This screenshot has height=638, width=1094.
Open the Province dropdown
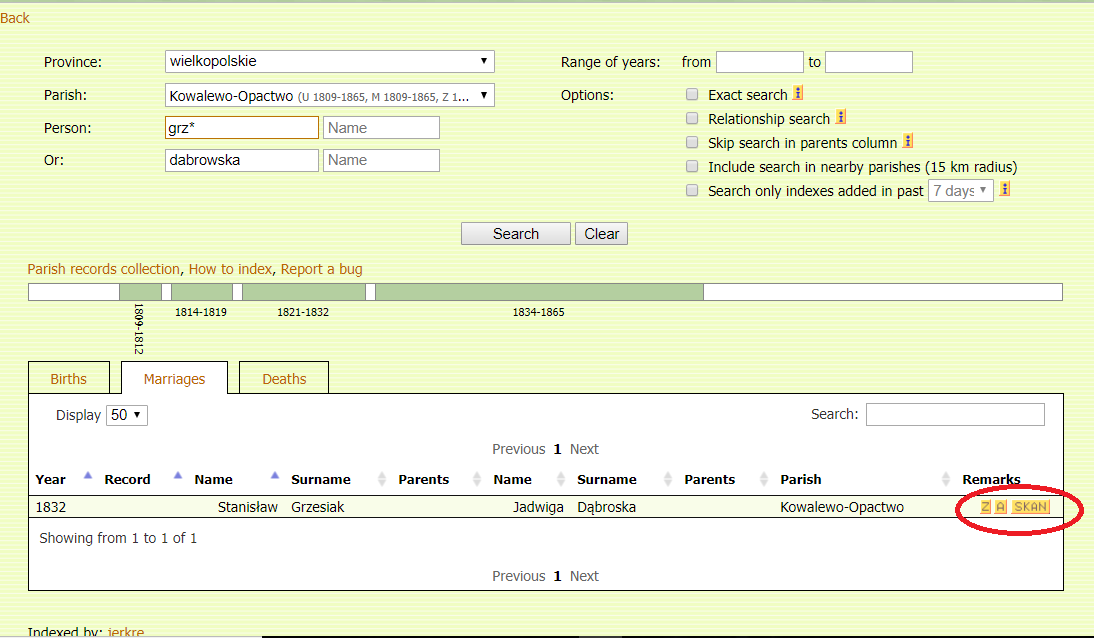(x=330, y=61)
